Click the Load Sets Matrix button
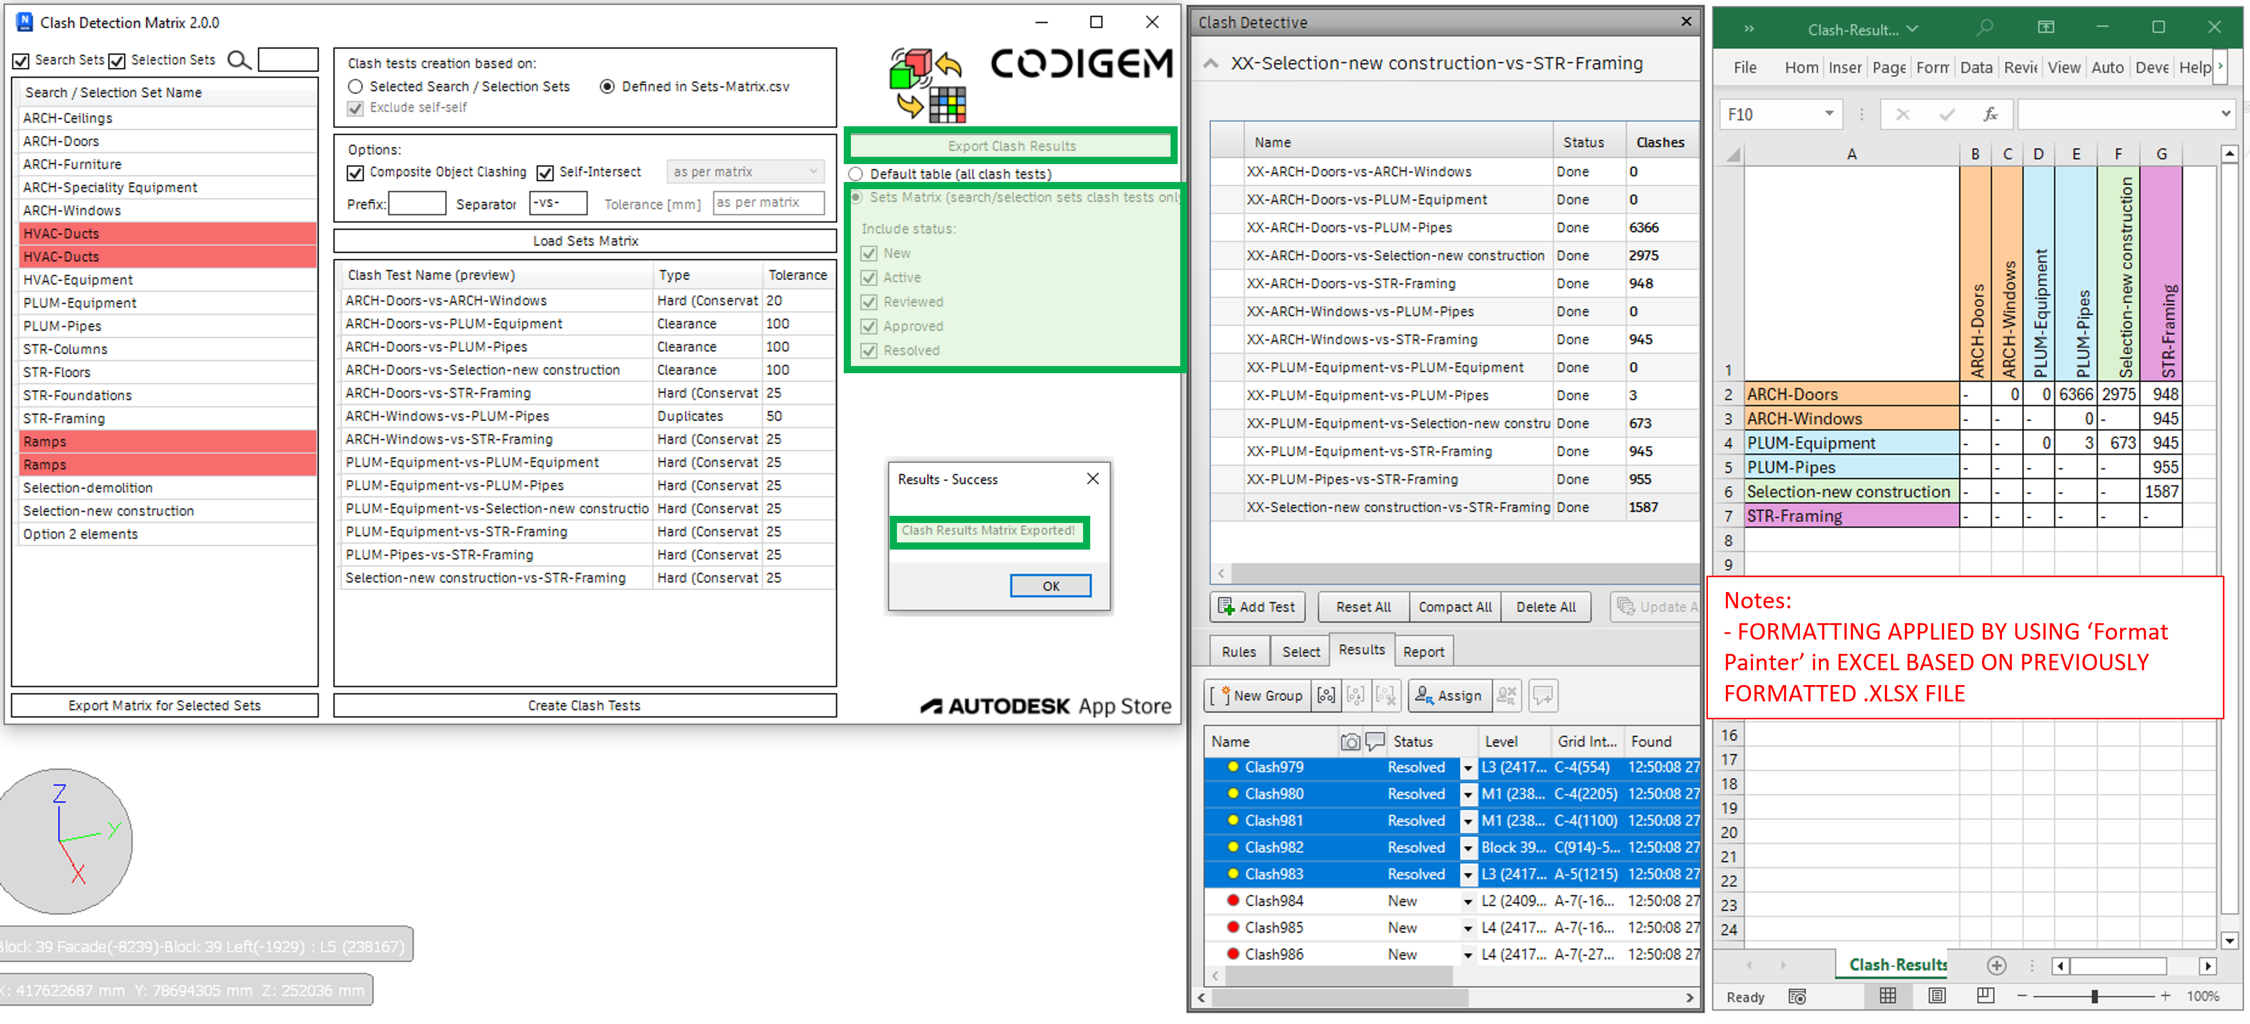2250x1024 pixels. [585, 241]
